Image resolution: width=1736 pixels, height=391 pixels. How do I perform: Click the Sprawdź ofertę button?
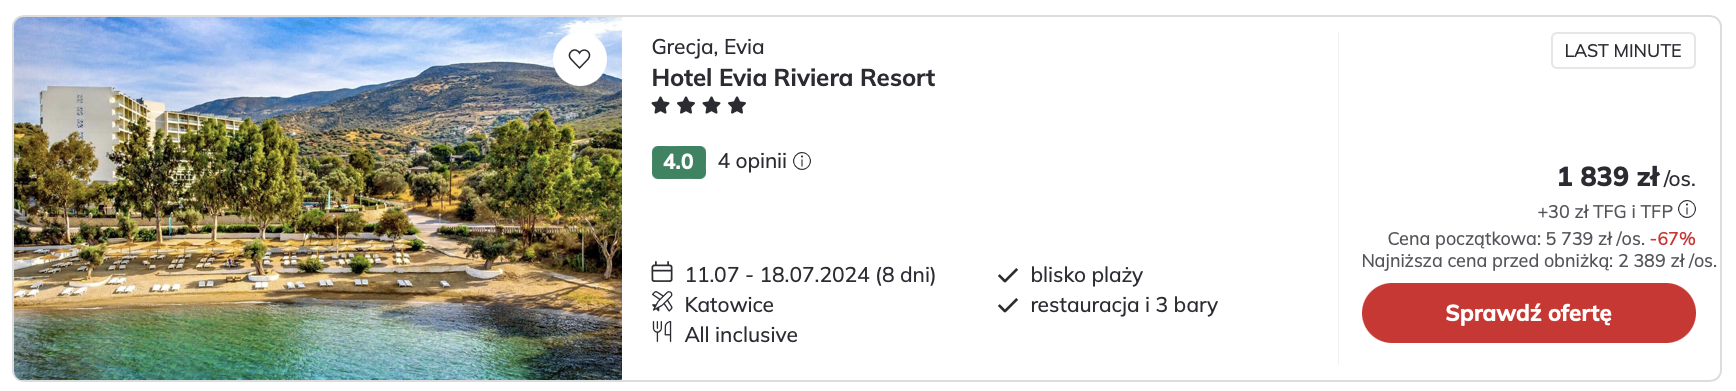point(1528,313)
